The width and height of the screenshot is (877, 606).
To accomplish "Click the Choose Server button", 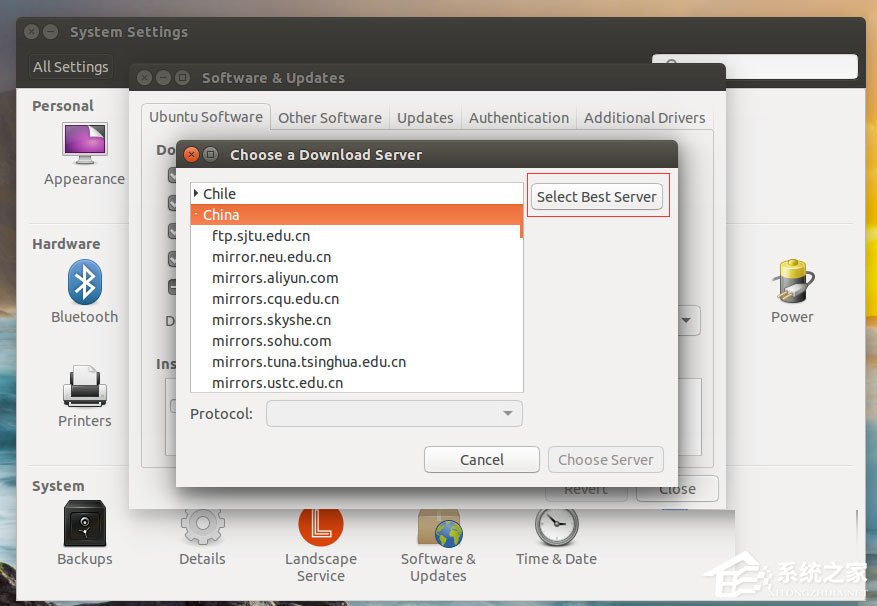I will pyautogui.click(x=605, y=459).
